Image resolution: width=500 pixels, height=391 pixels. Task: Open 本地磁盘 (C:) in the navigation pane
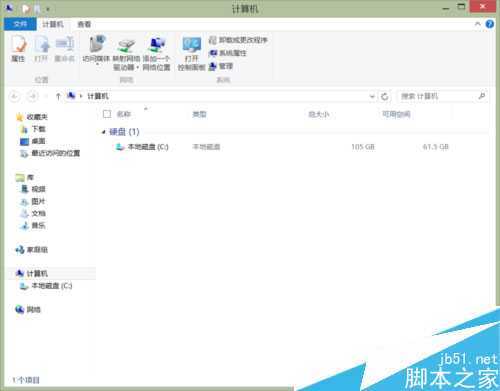pos(46,286)
